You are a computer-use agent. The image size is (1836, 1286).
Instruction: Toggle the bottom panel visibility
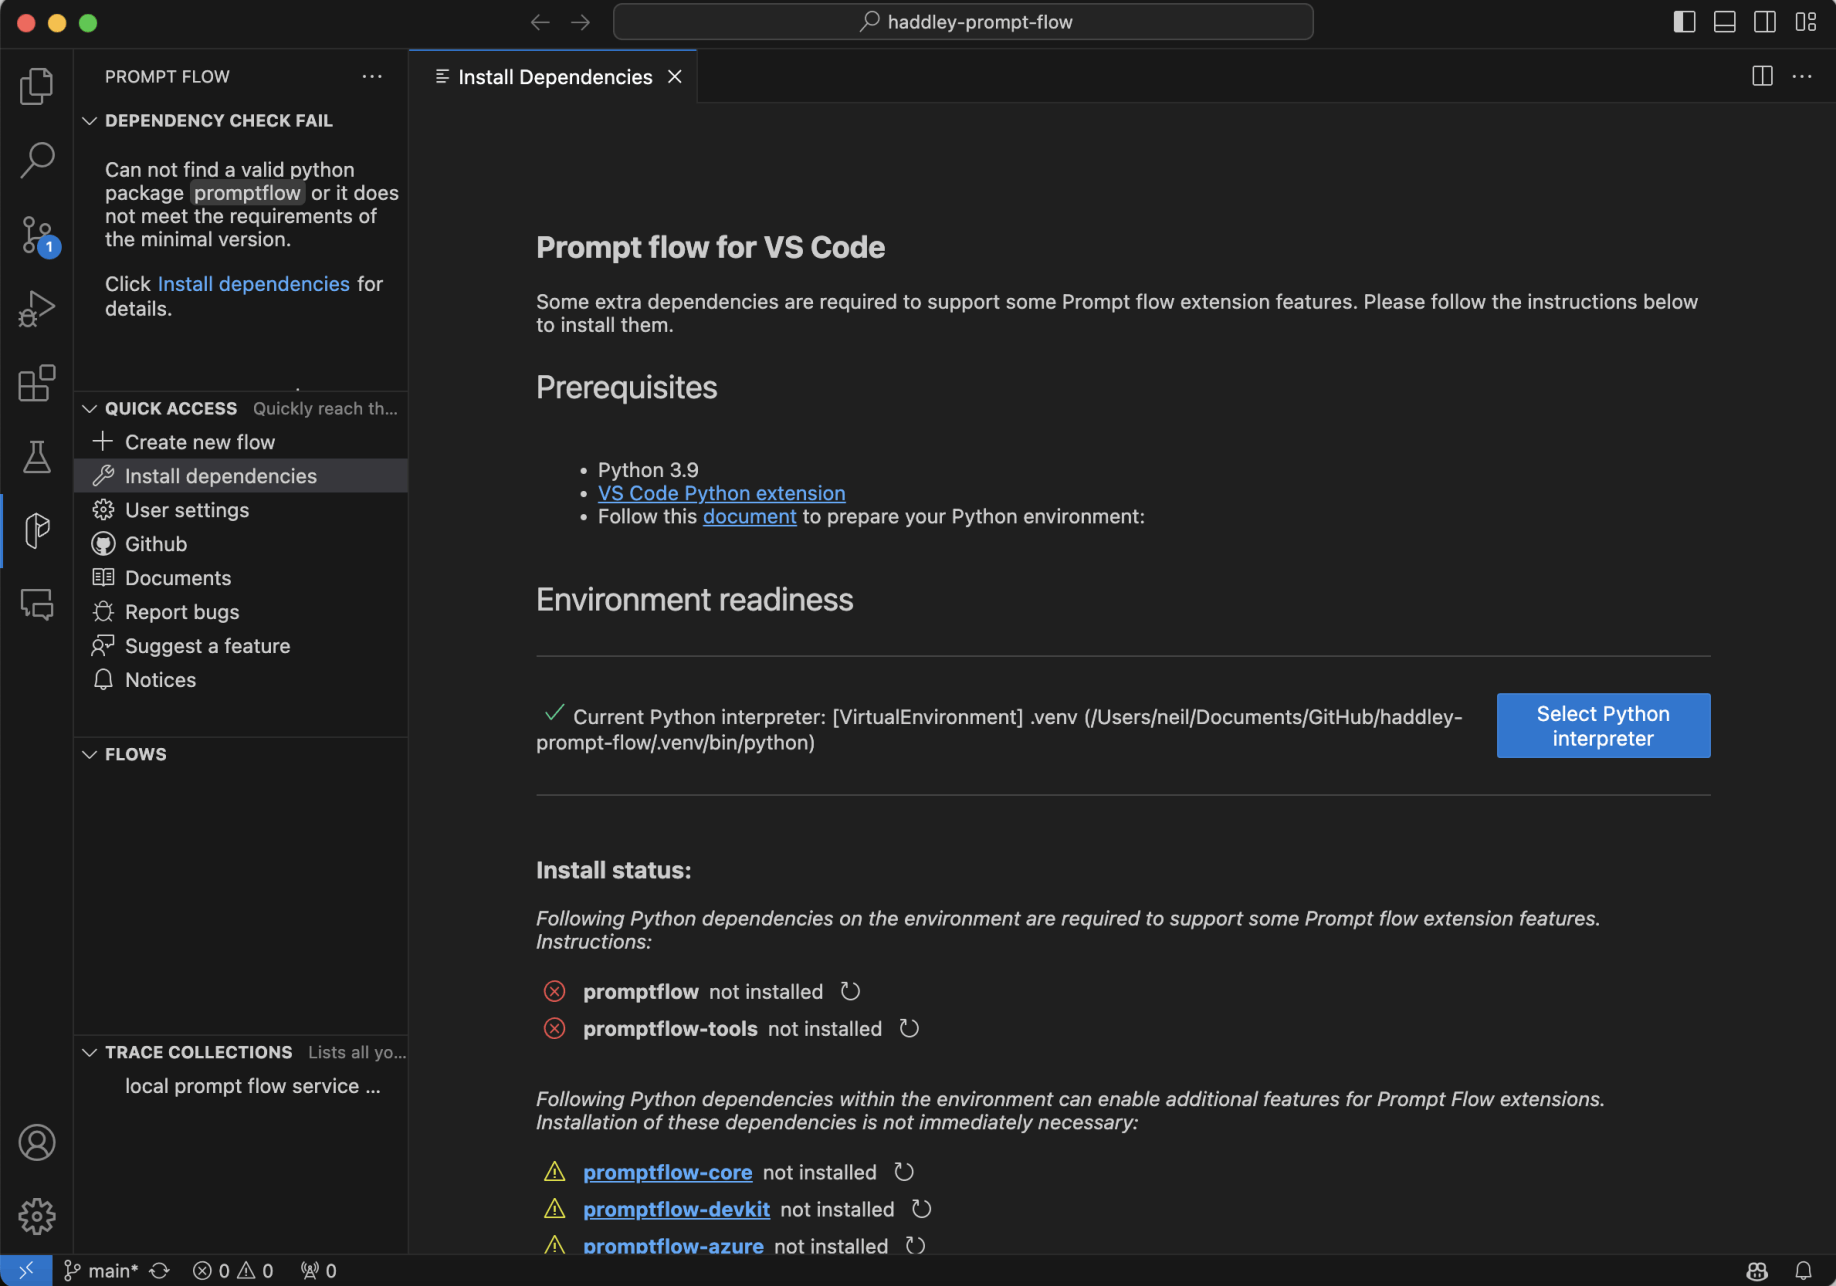(1724, 22)
